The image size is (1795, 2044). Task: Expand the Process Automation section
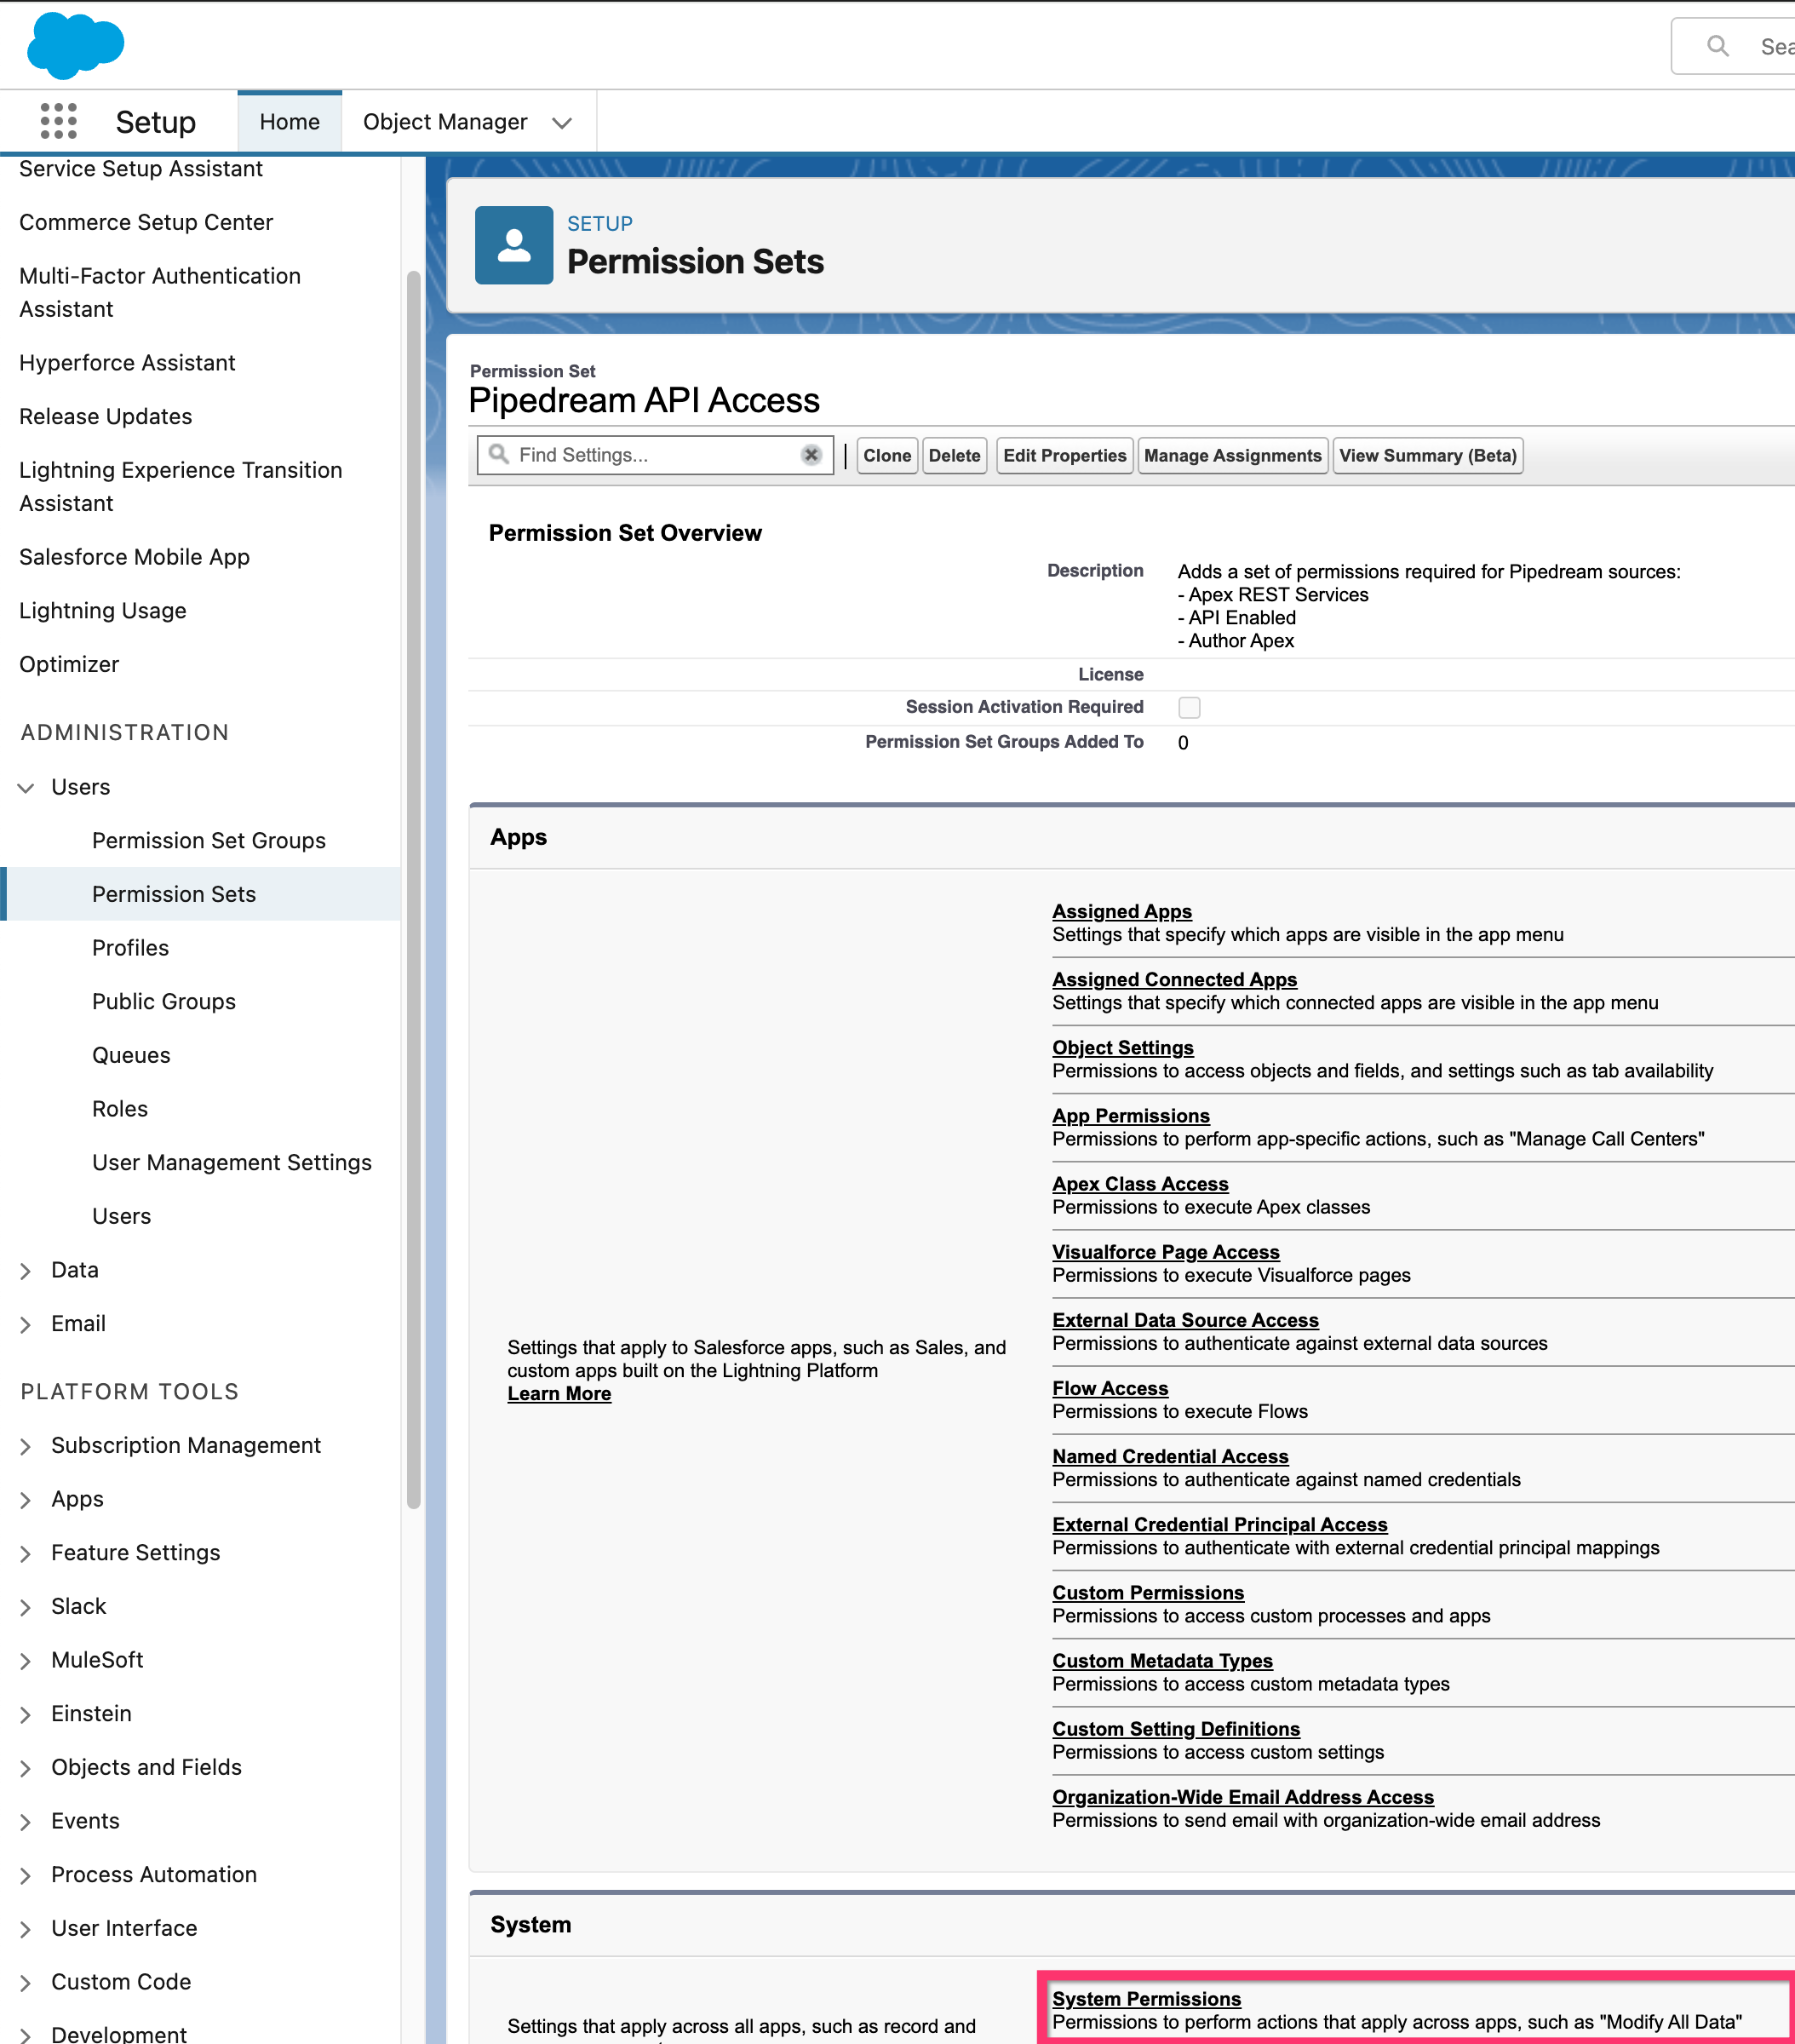(x=26, y=1876)
